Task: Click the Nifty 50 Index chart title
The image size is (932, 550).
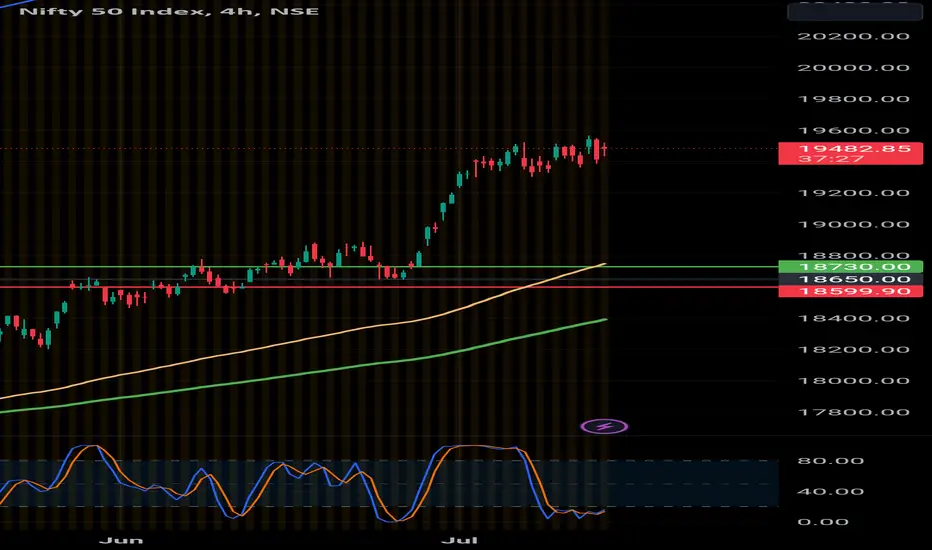Action: [169, 11]
